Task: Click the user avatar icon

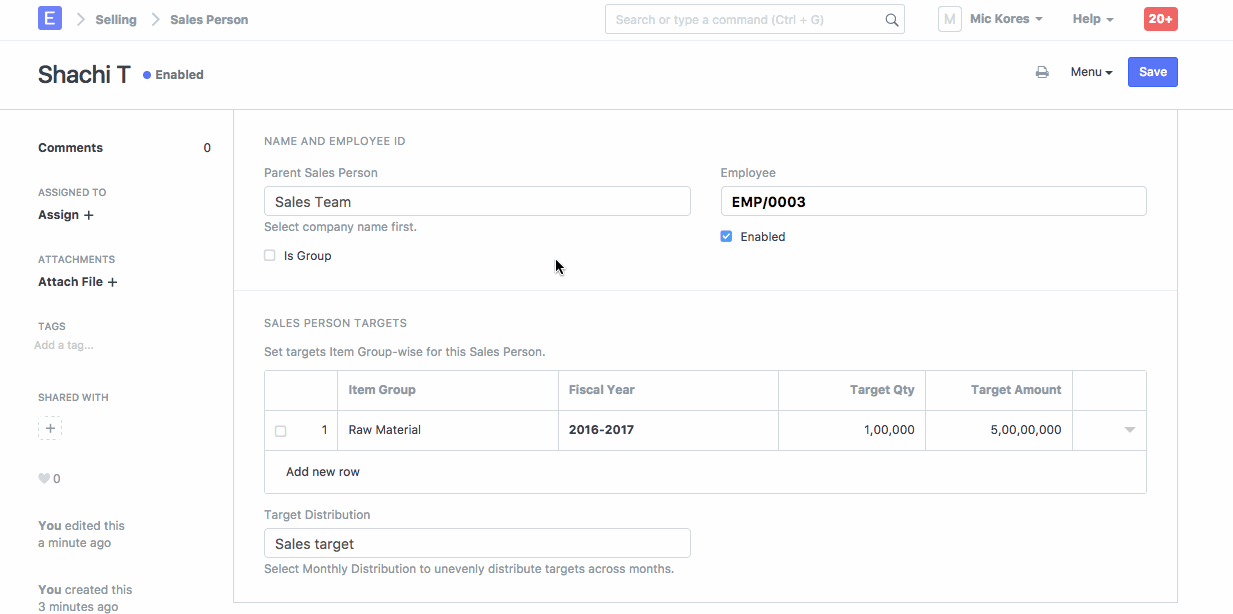Action: point(949,19)
